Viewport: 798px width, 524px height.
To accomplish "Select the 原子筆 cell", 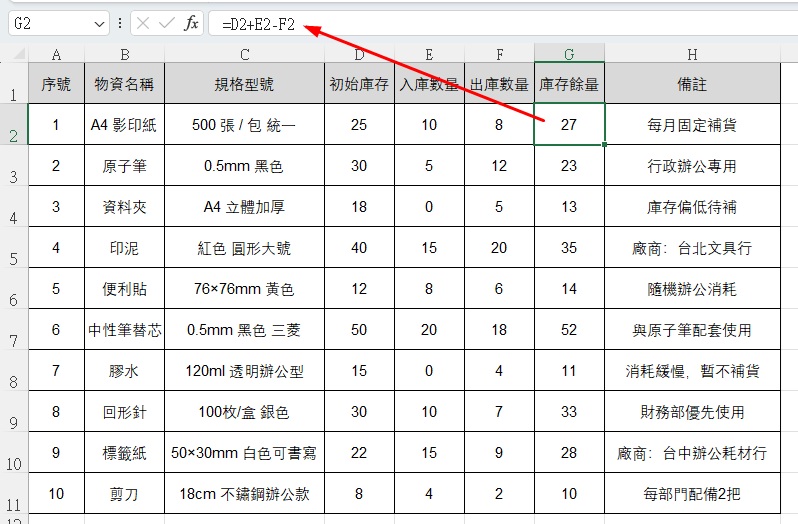I will coord(124,166).
